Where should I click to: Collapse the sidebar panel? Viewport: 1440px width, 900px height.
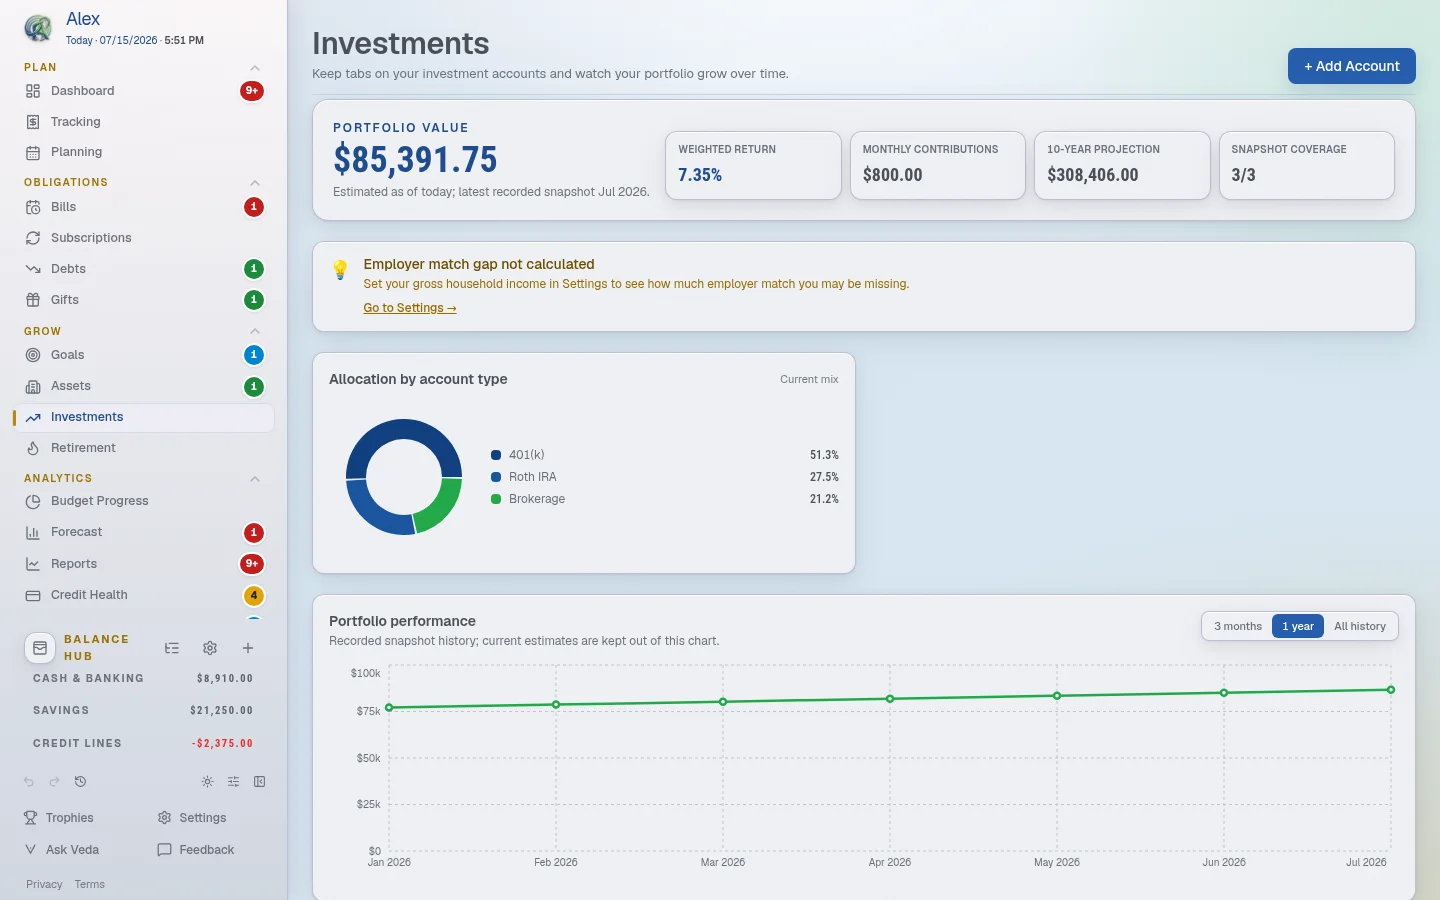click(x=259, y=782)
